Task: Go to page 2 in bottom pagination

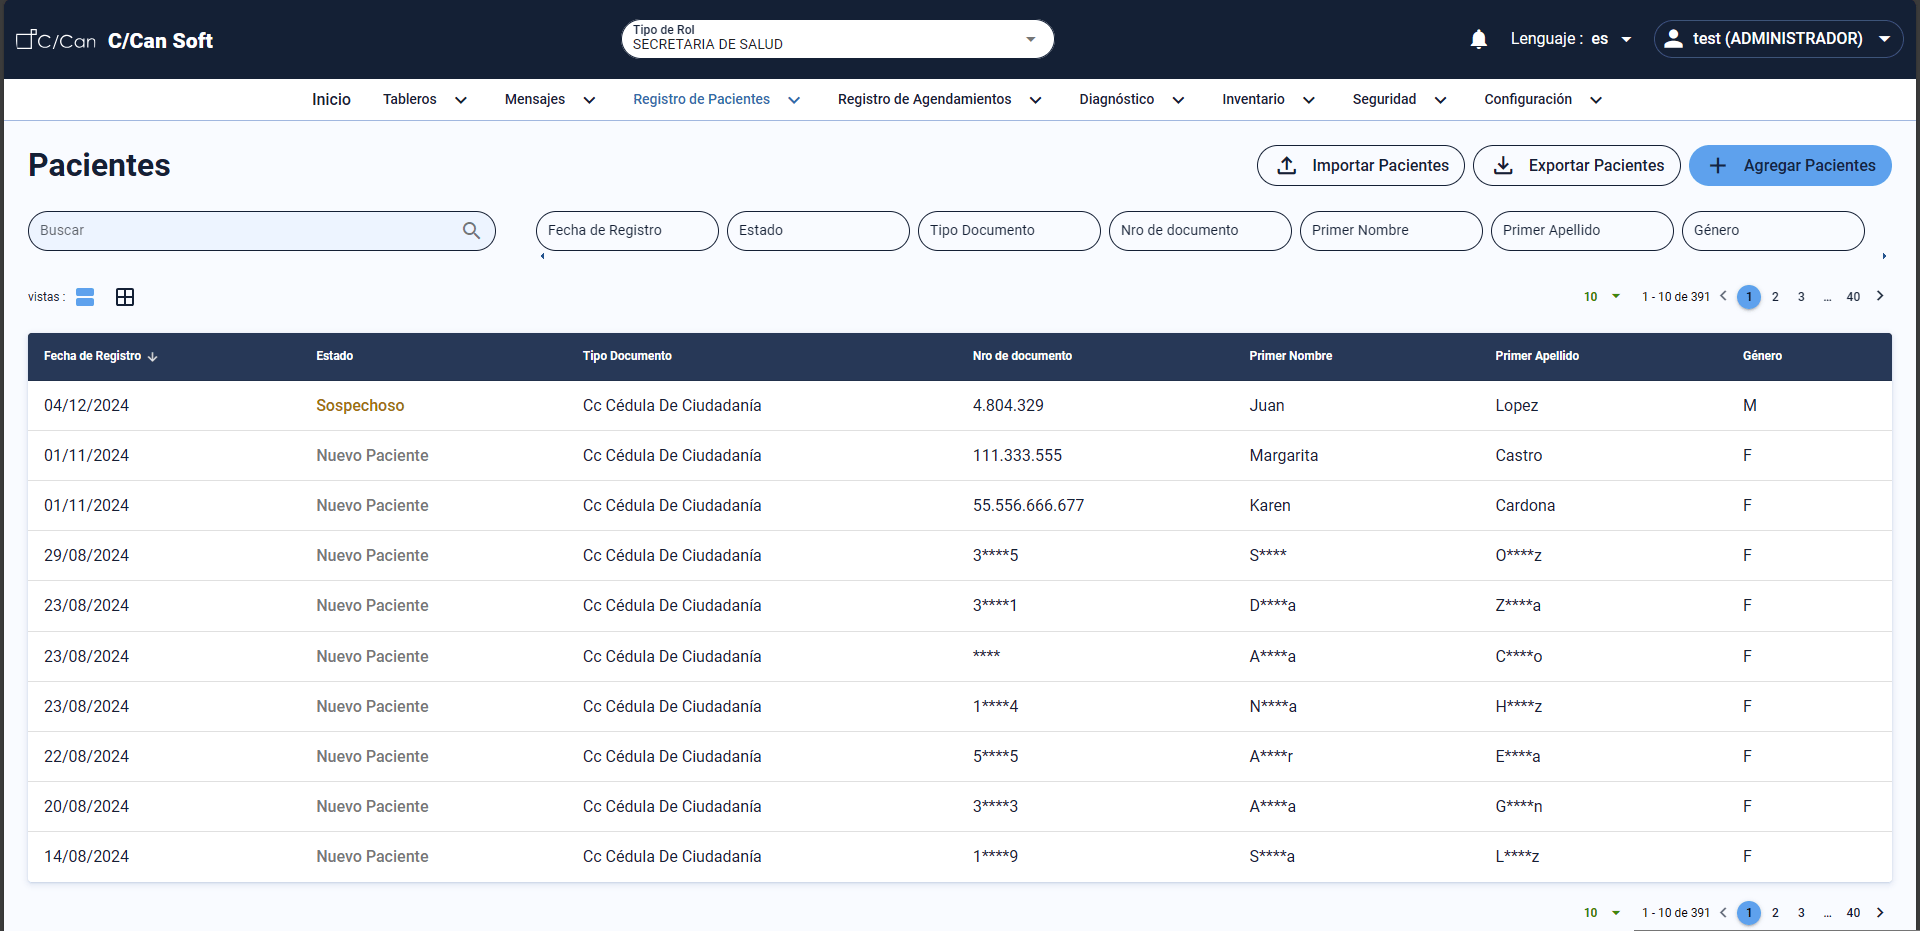Action: click(x=1775, y=913)
